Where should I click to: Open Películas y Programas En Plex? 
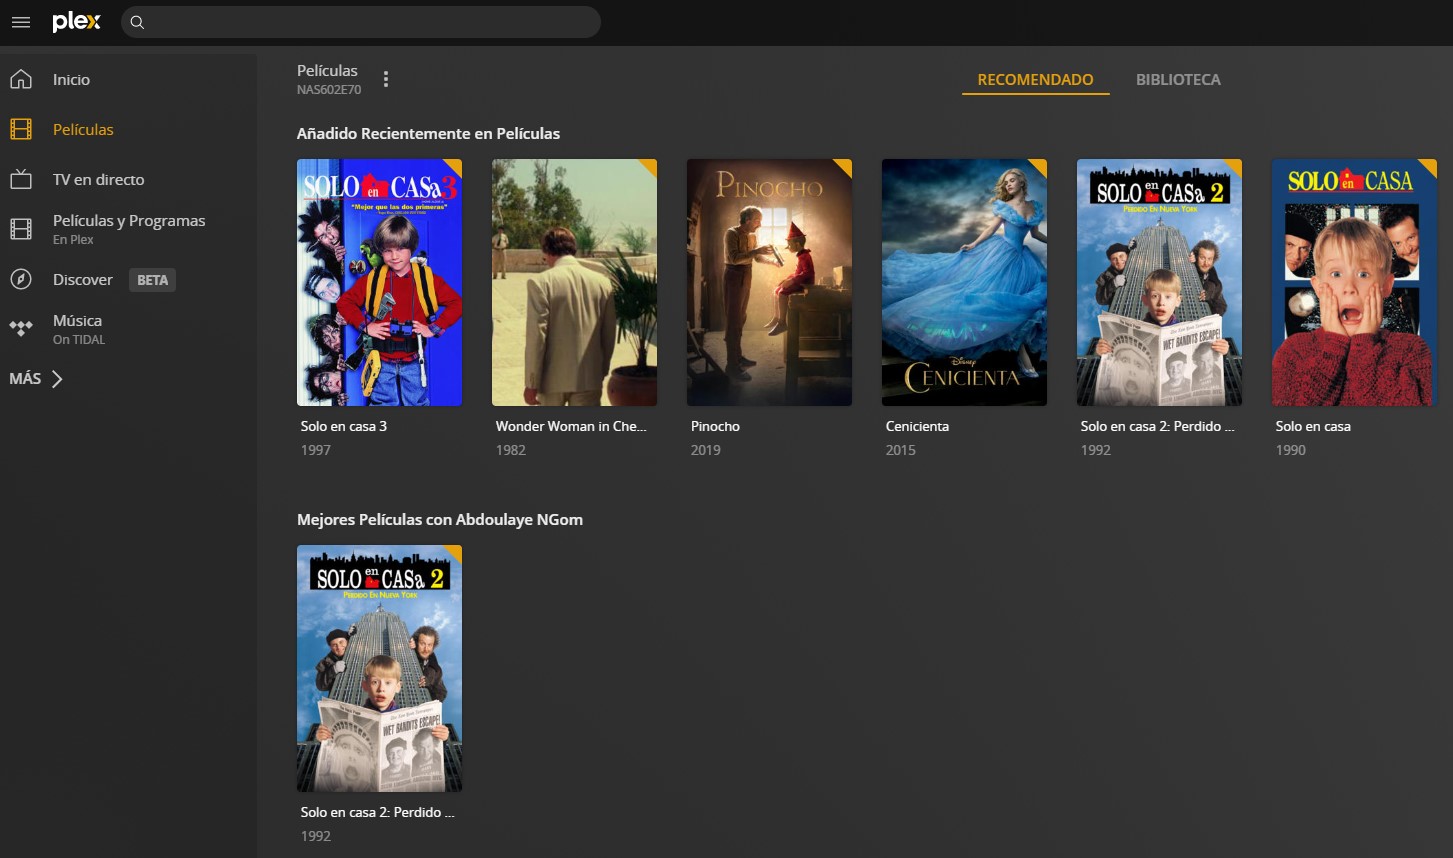128,229
